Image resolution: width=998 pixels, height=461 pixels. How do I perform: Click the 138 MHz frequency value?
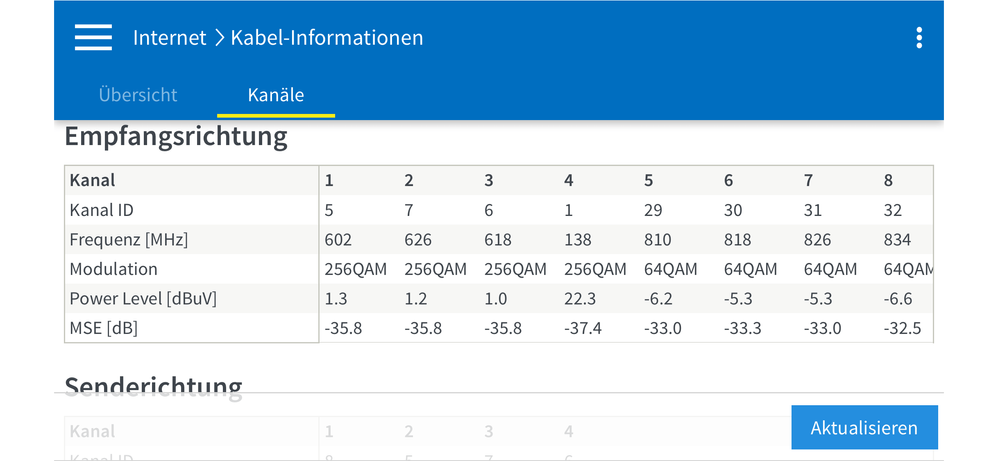coord(578,240)
